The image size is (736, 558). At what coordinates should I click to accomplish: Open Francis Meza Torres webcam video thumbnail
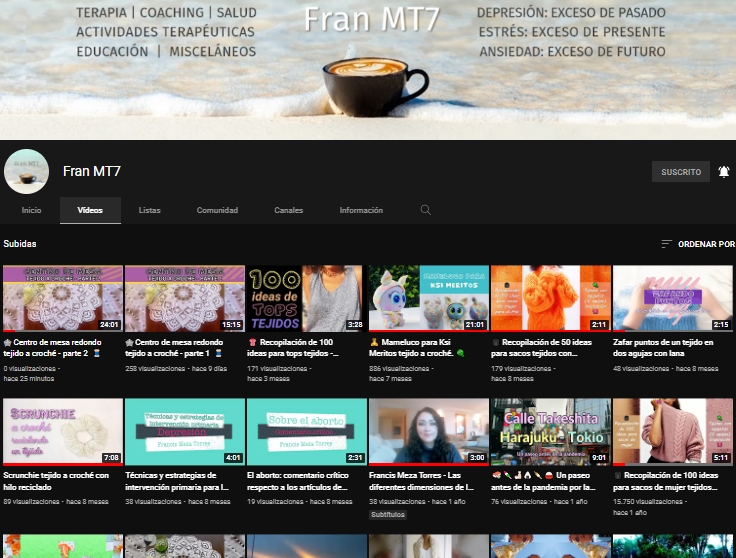429,432
